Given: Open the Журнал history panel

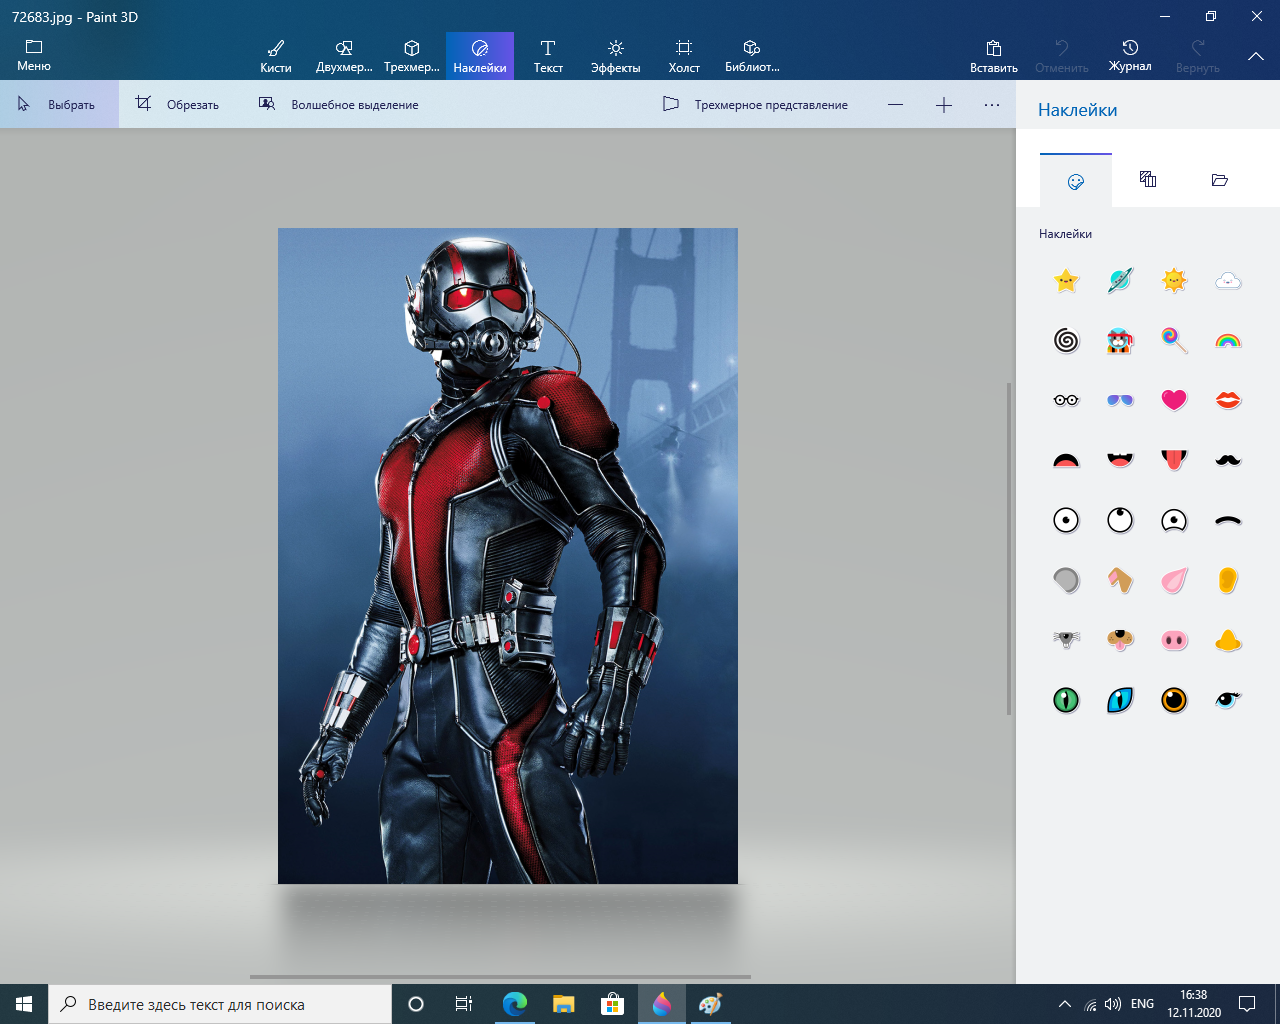Looking at the screenshot, I should click(1130, 56).
